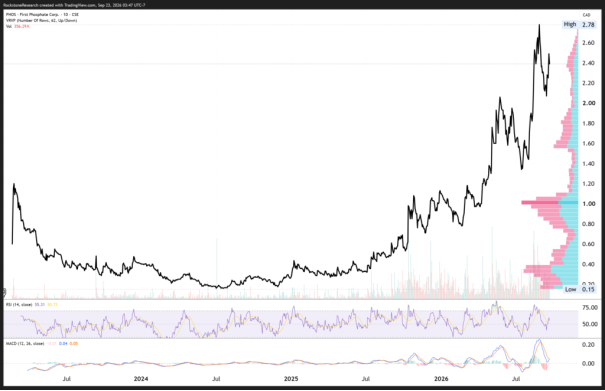
Task: Click the 2024 label on time axis
Action: [141, 379]
